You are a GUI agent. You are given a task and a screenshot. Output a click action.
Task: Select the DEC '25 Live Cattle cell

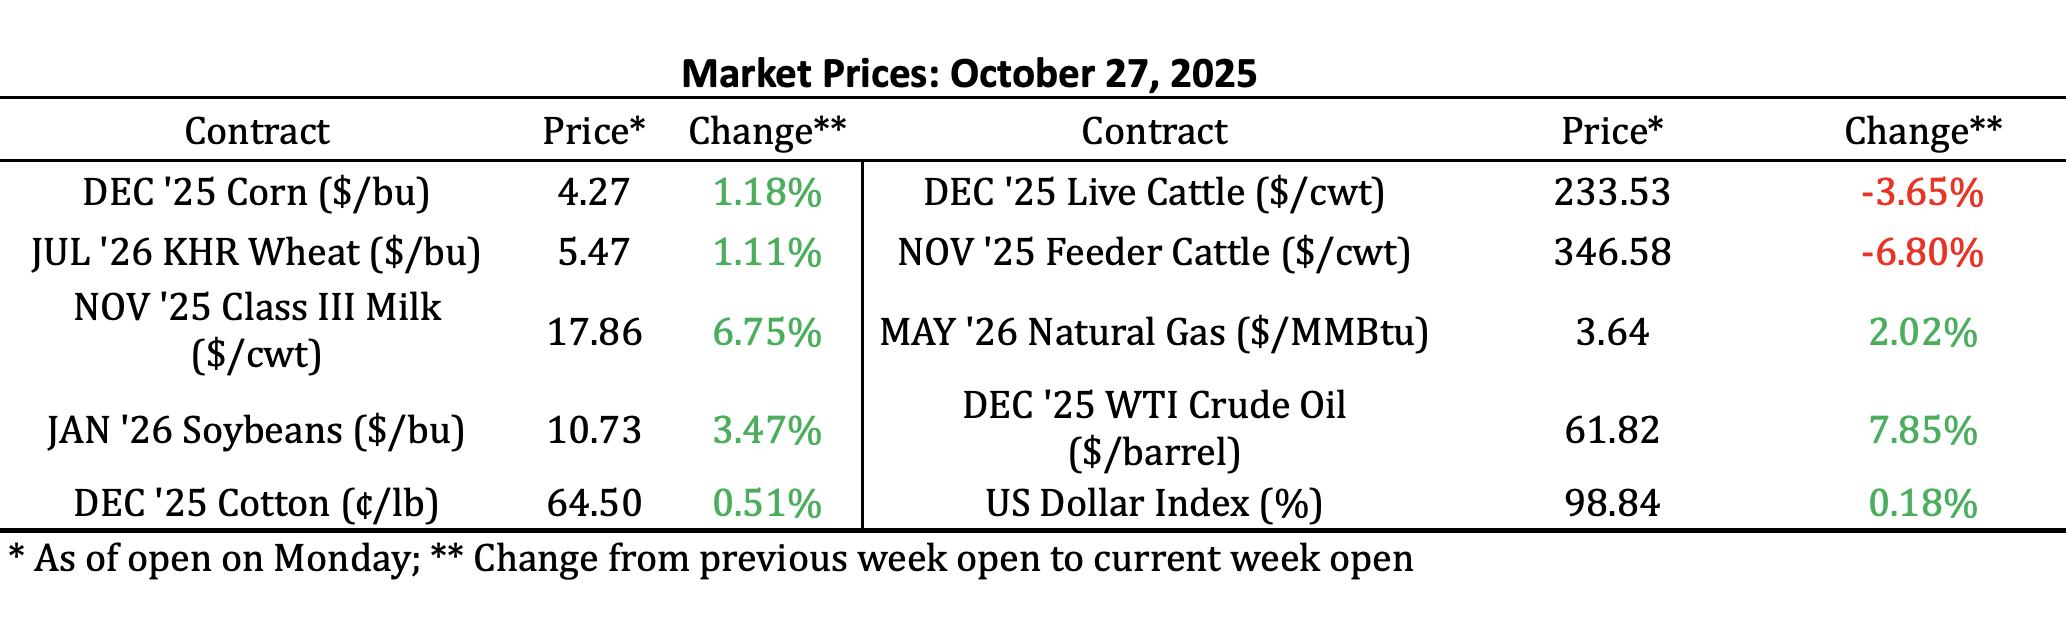(1154, 192)
